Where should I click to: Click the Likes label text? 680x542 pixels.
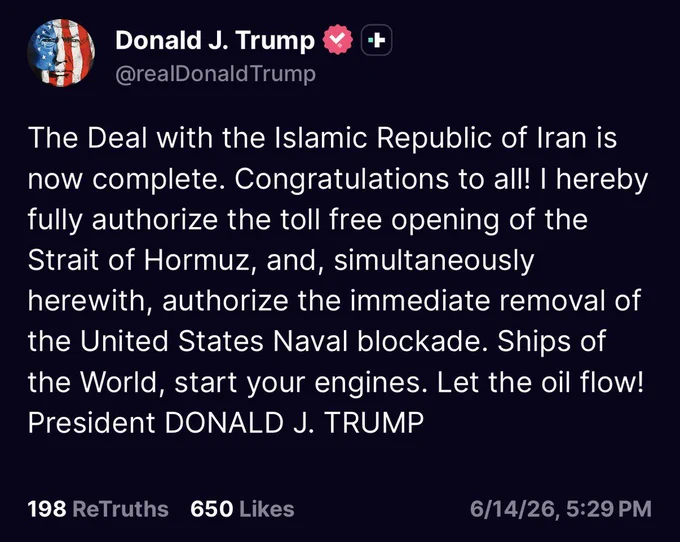(x=266, y=509)
